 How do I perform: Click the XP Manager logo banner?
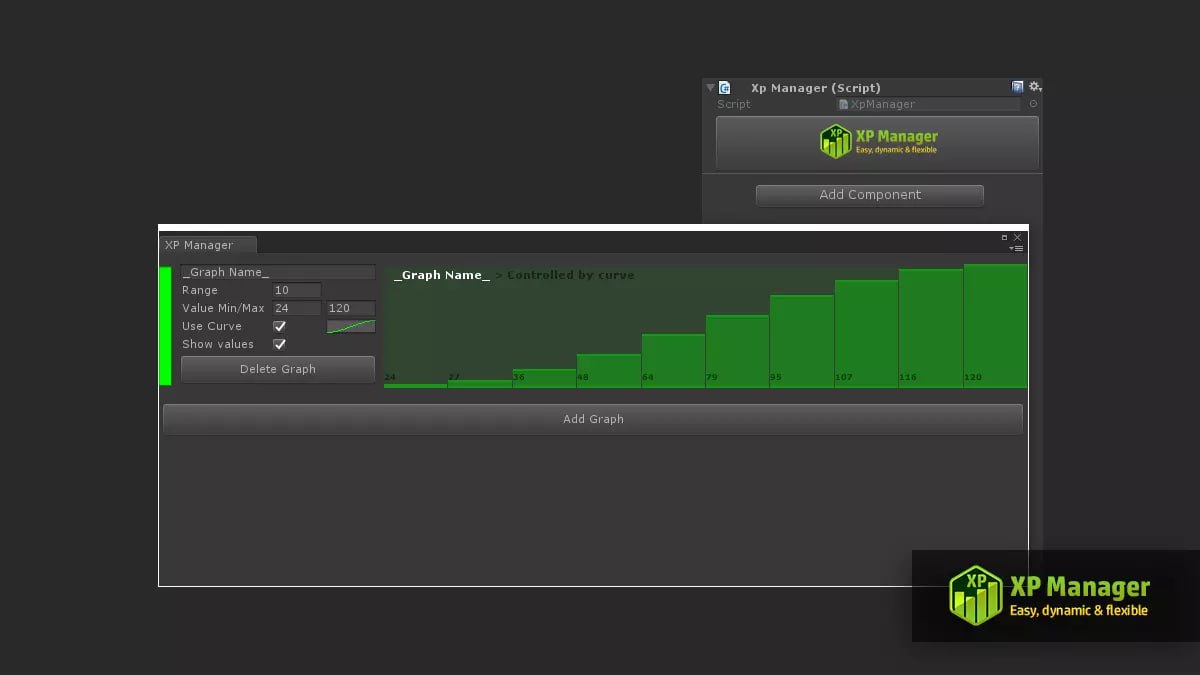pyautogui.click(x=877, y=142)
